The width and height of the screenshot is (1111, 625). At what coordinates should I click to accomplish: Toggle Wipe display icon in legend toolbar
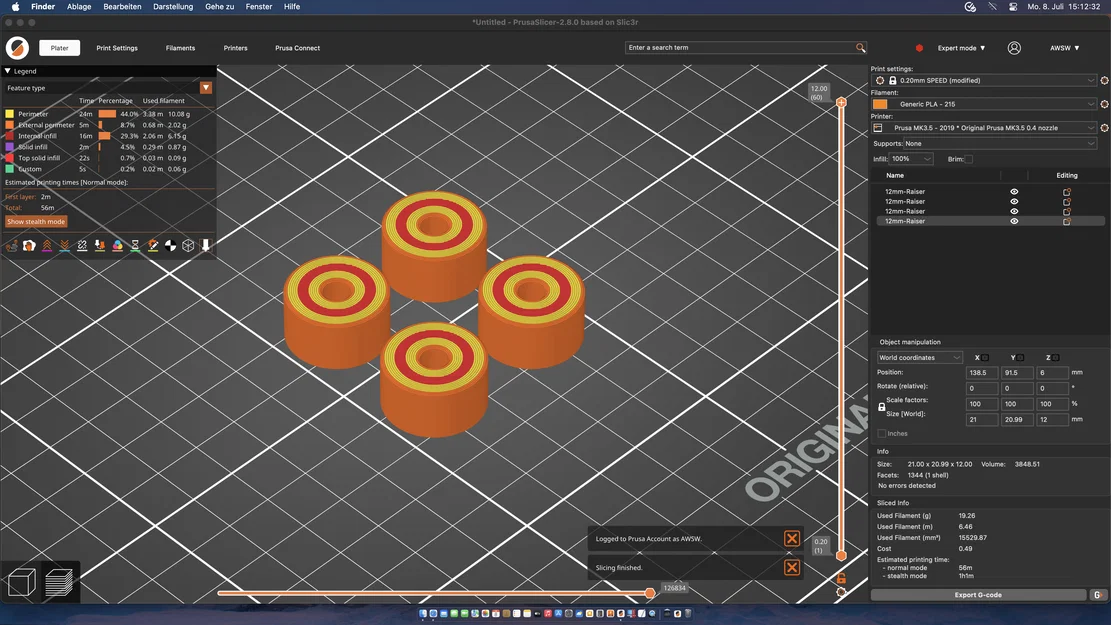[29, 245]
